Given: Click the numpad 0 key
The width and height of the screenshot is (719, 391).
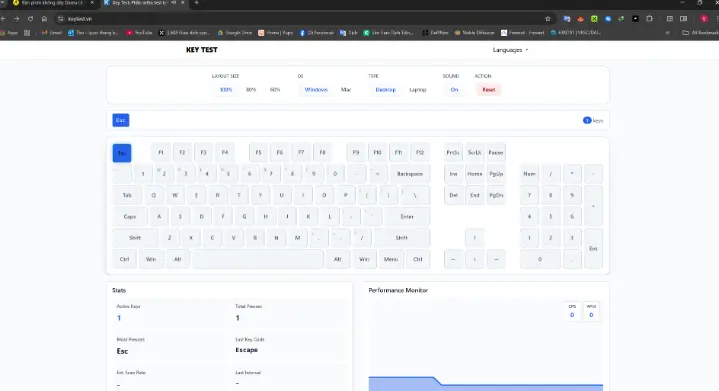Looking at the screenshot, I should 540,259.
